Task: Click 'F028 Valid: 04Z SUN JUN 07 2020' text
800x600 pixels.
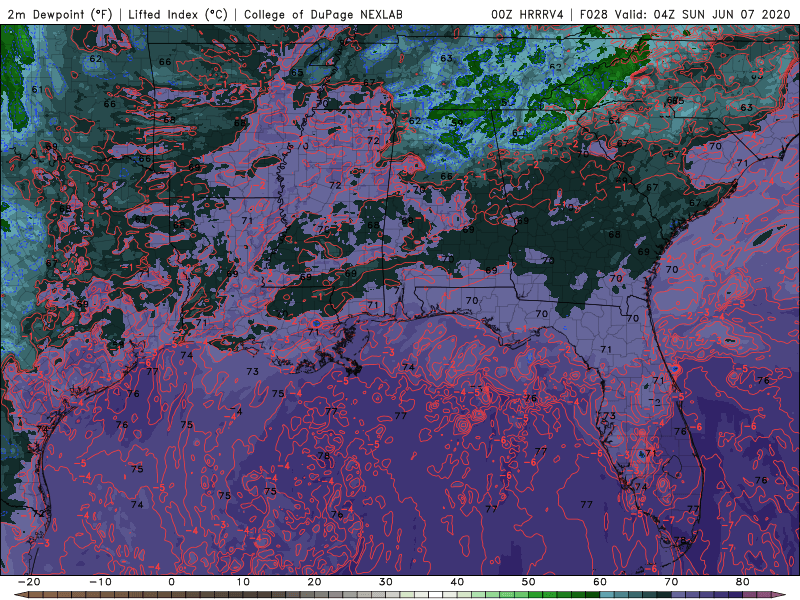Action: click(685, 14)
